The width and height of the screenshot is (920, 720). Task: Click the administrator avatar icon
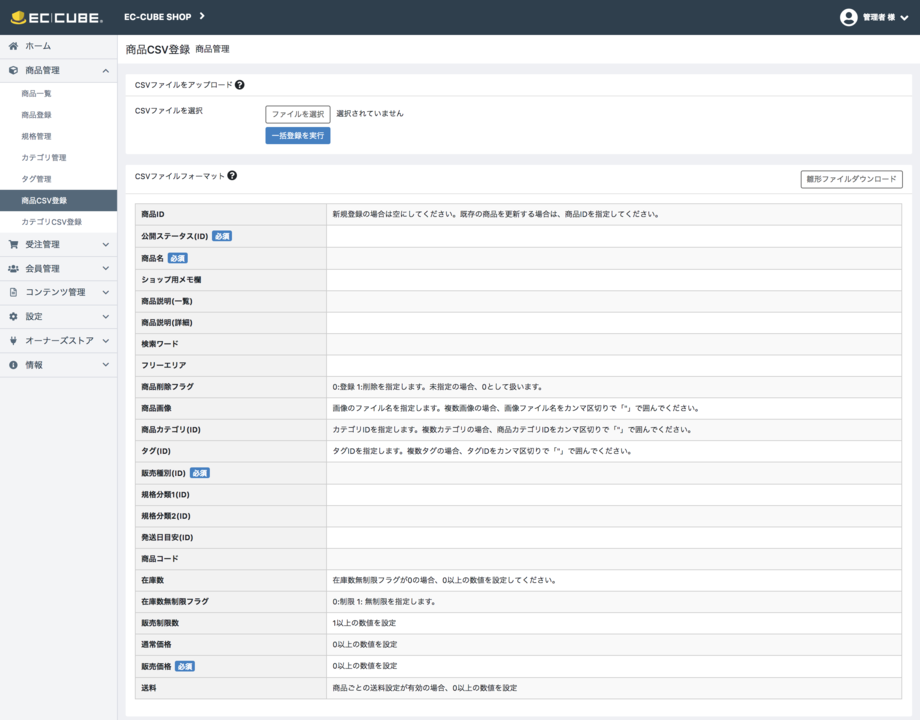848,18
